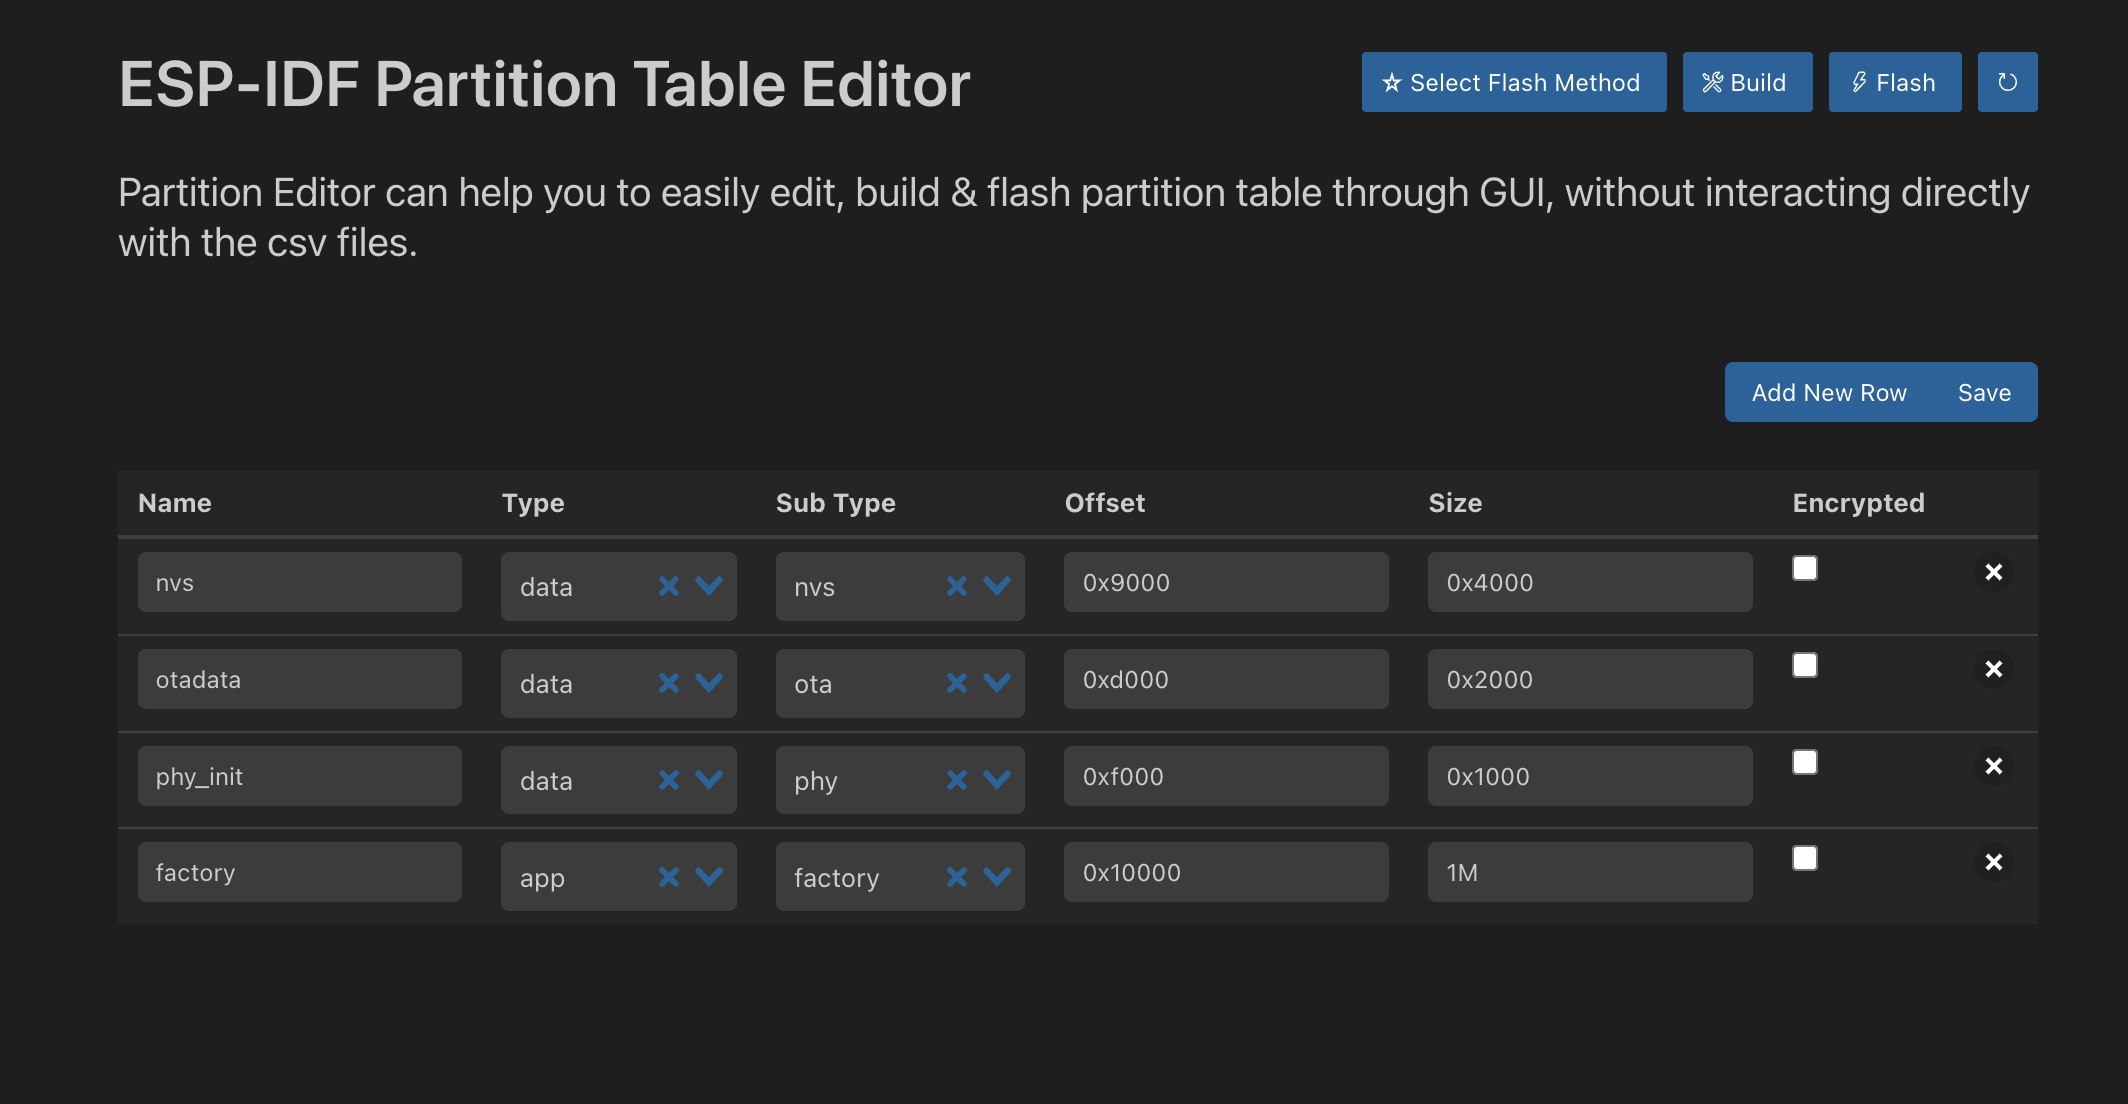Open Type dropdown arrow in nvs row
Screen dimensions: 2128x1104
point(709,586)
